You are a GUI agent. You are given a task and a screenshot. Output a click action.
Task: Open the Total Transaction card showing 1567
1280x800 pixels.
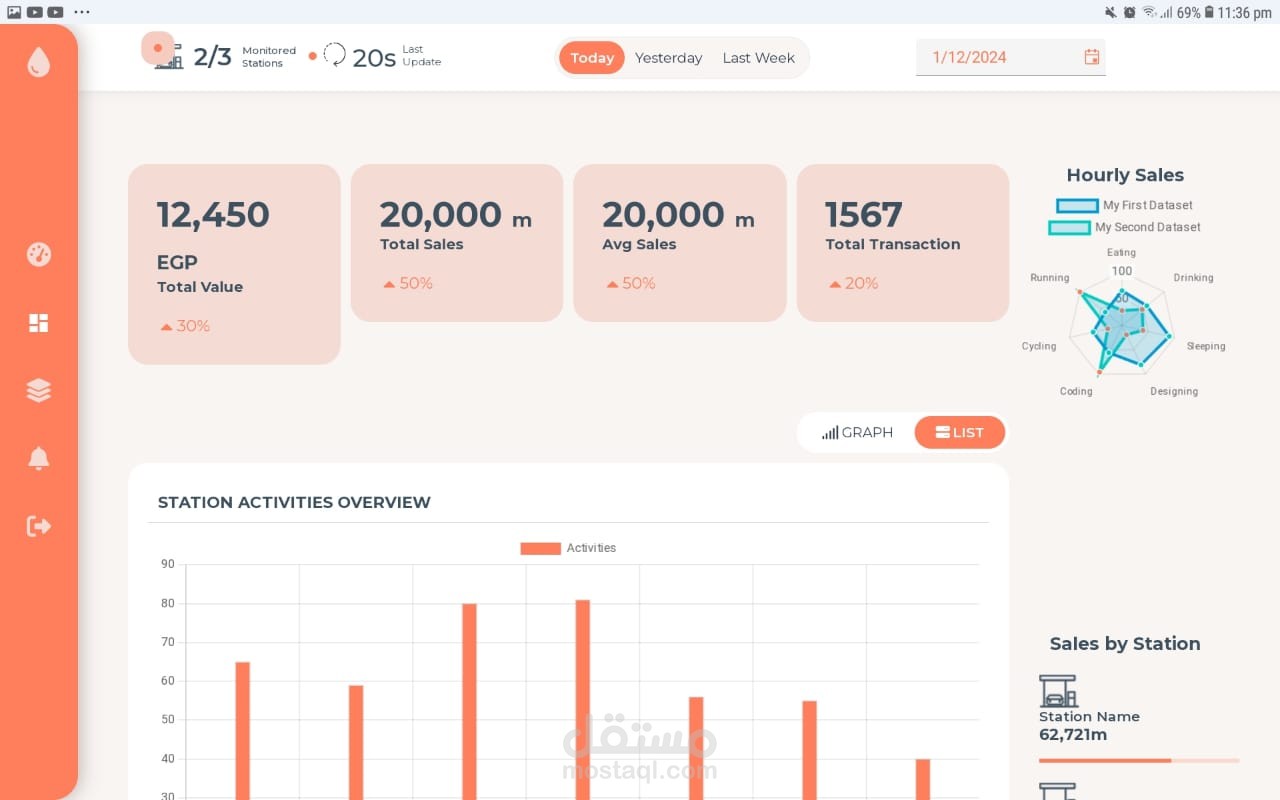click(x=903, y=243)
